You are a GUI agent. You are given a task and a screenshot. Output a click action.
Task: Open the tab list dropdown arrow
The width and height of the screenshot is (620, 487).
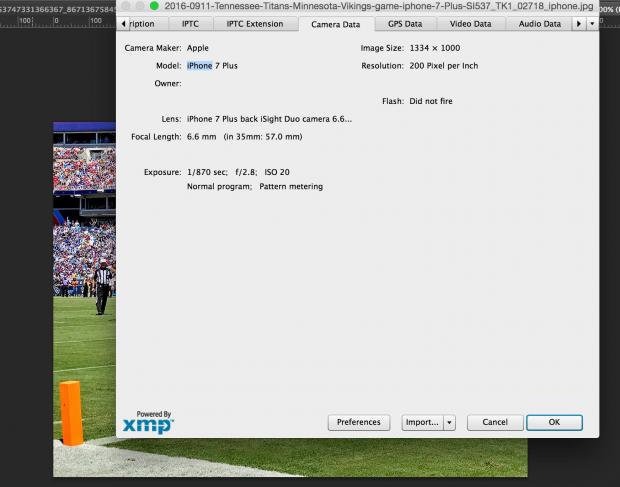592,23
